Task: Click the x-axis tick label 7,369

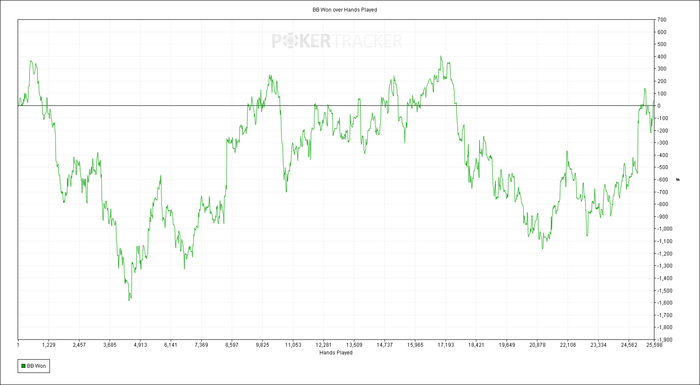Action: [201, 345]
